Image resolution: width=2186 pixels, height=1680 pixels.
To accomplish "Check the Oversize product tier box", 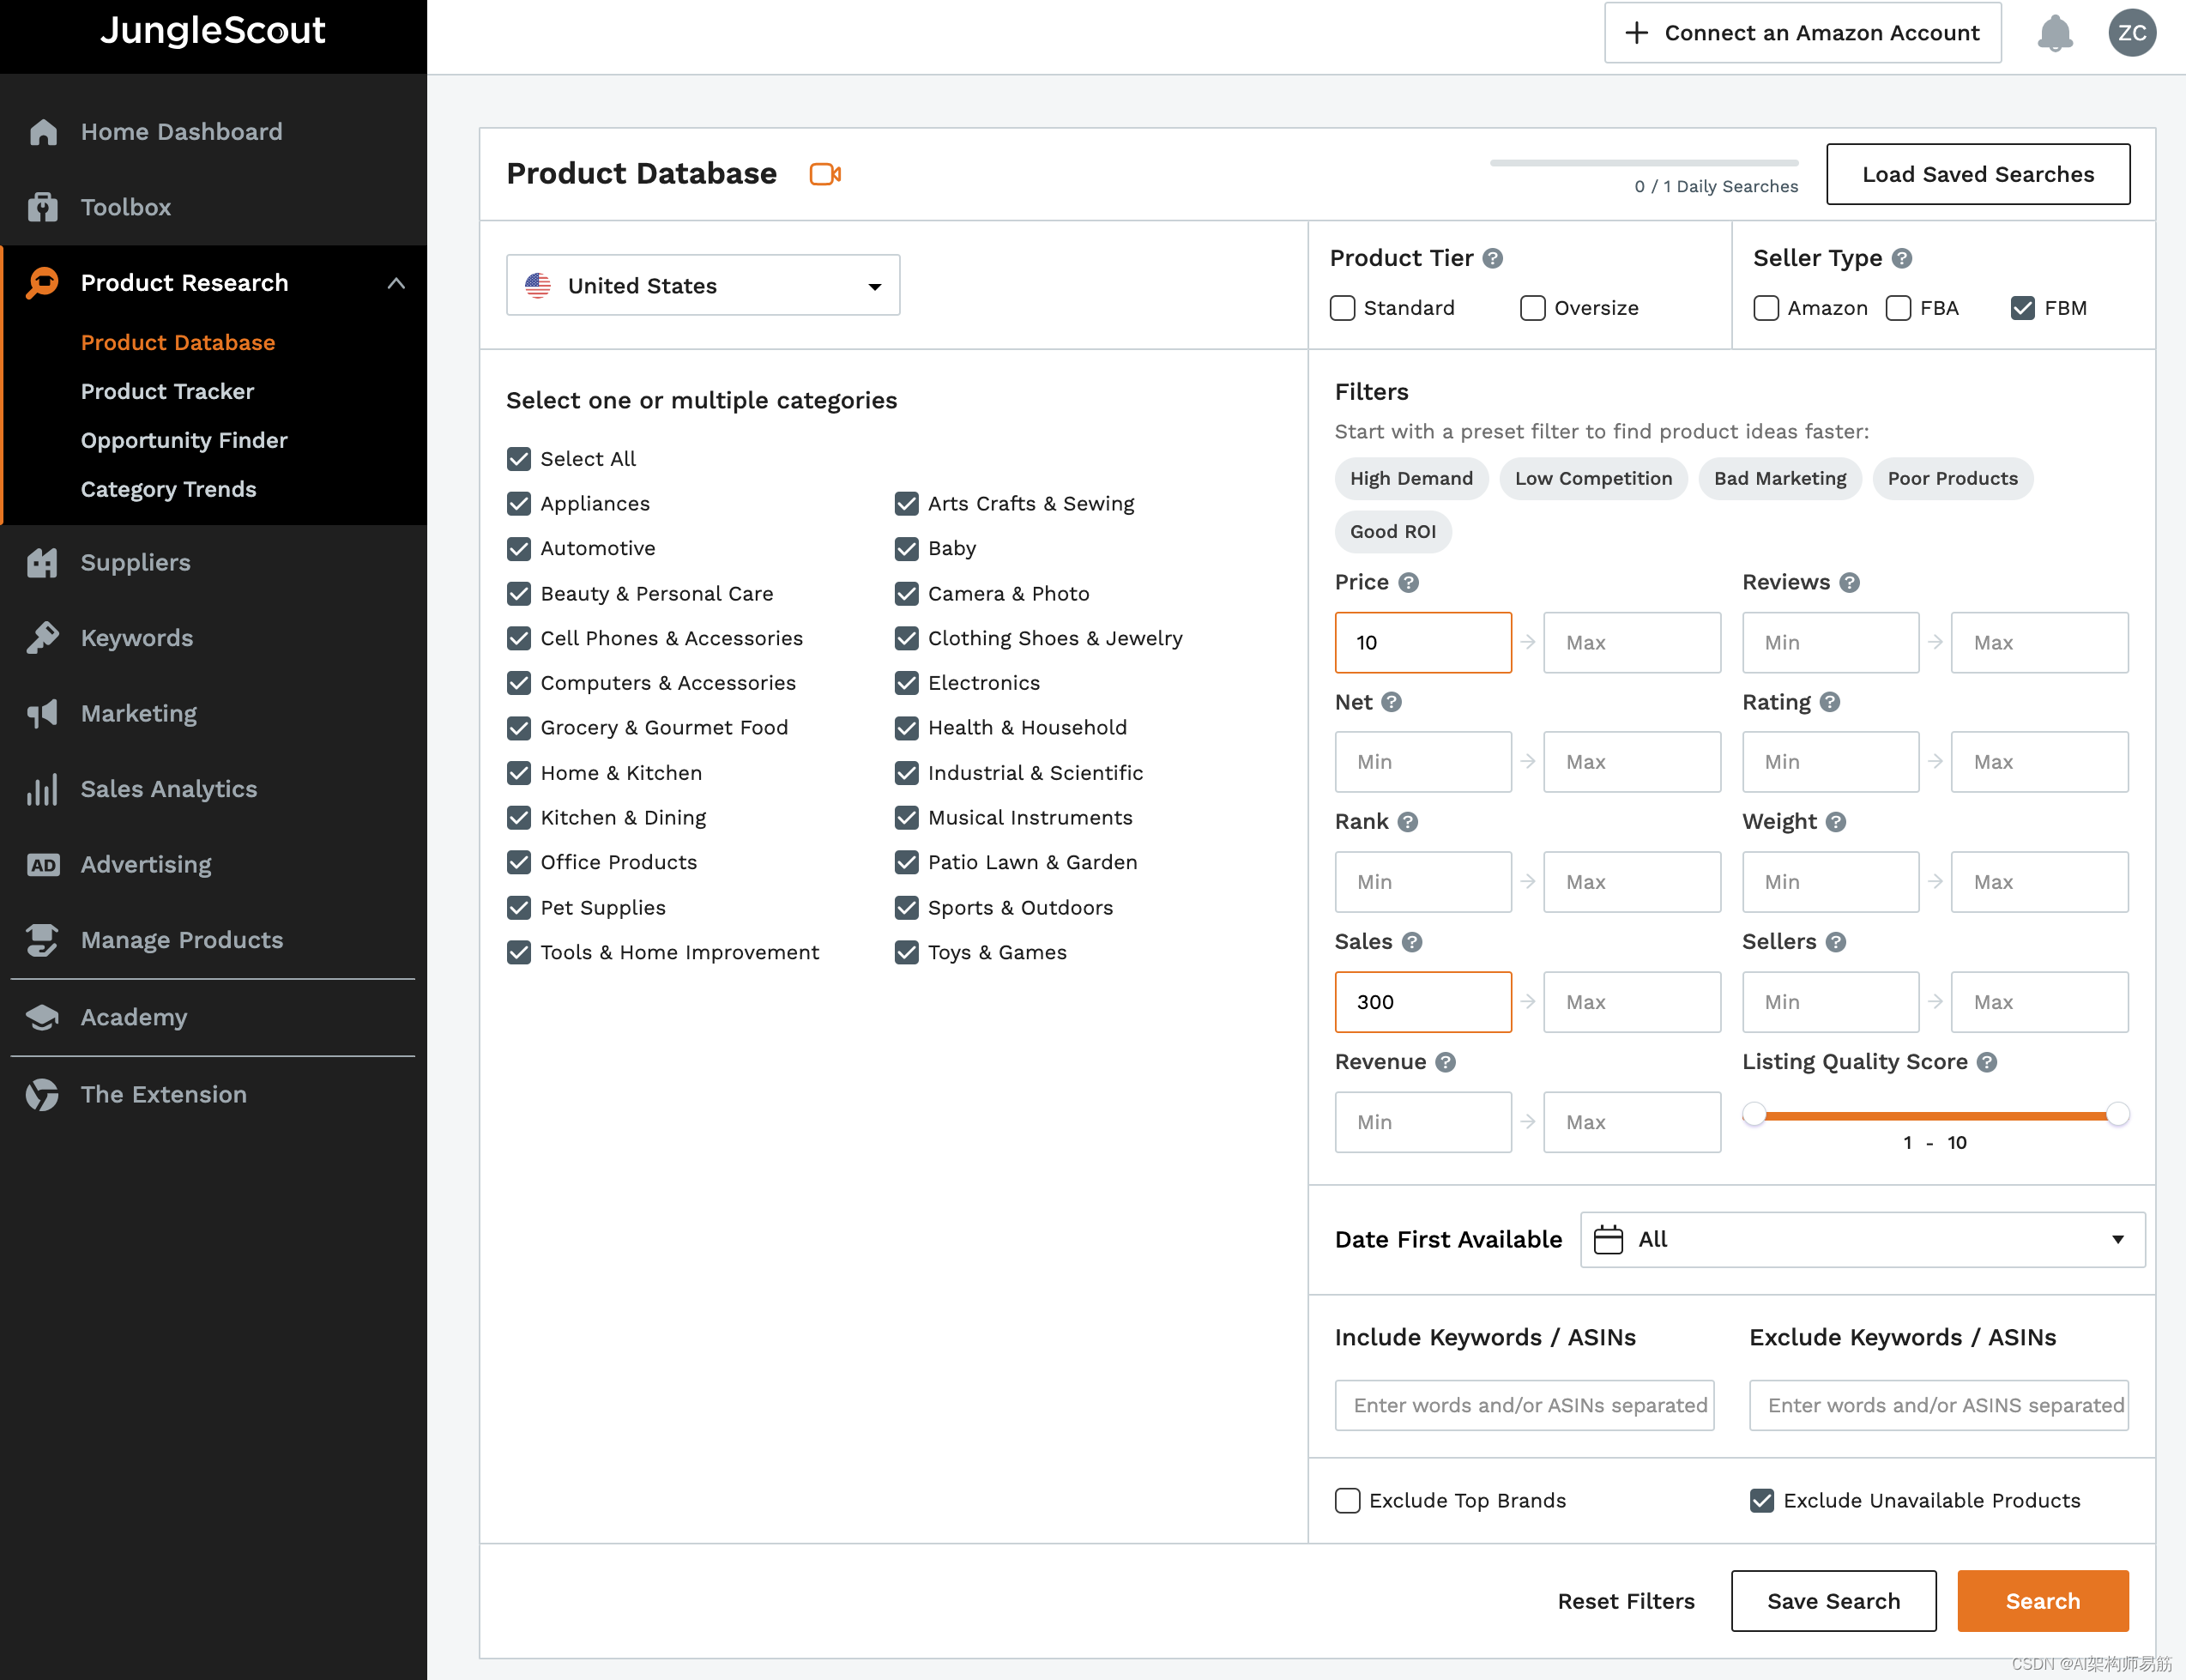I will tap(1533, 308).
